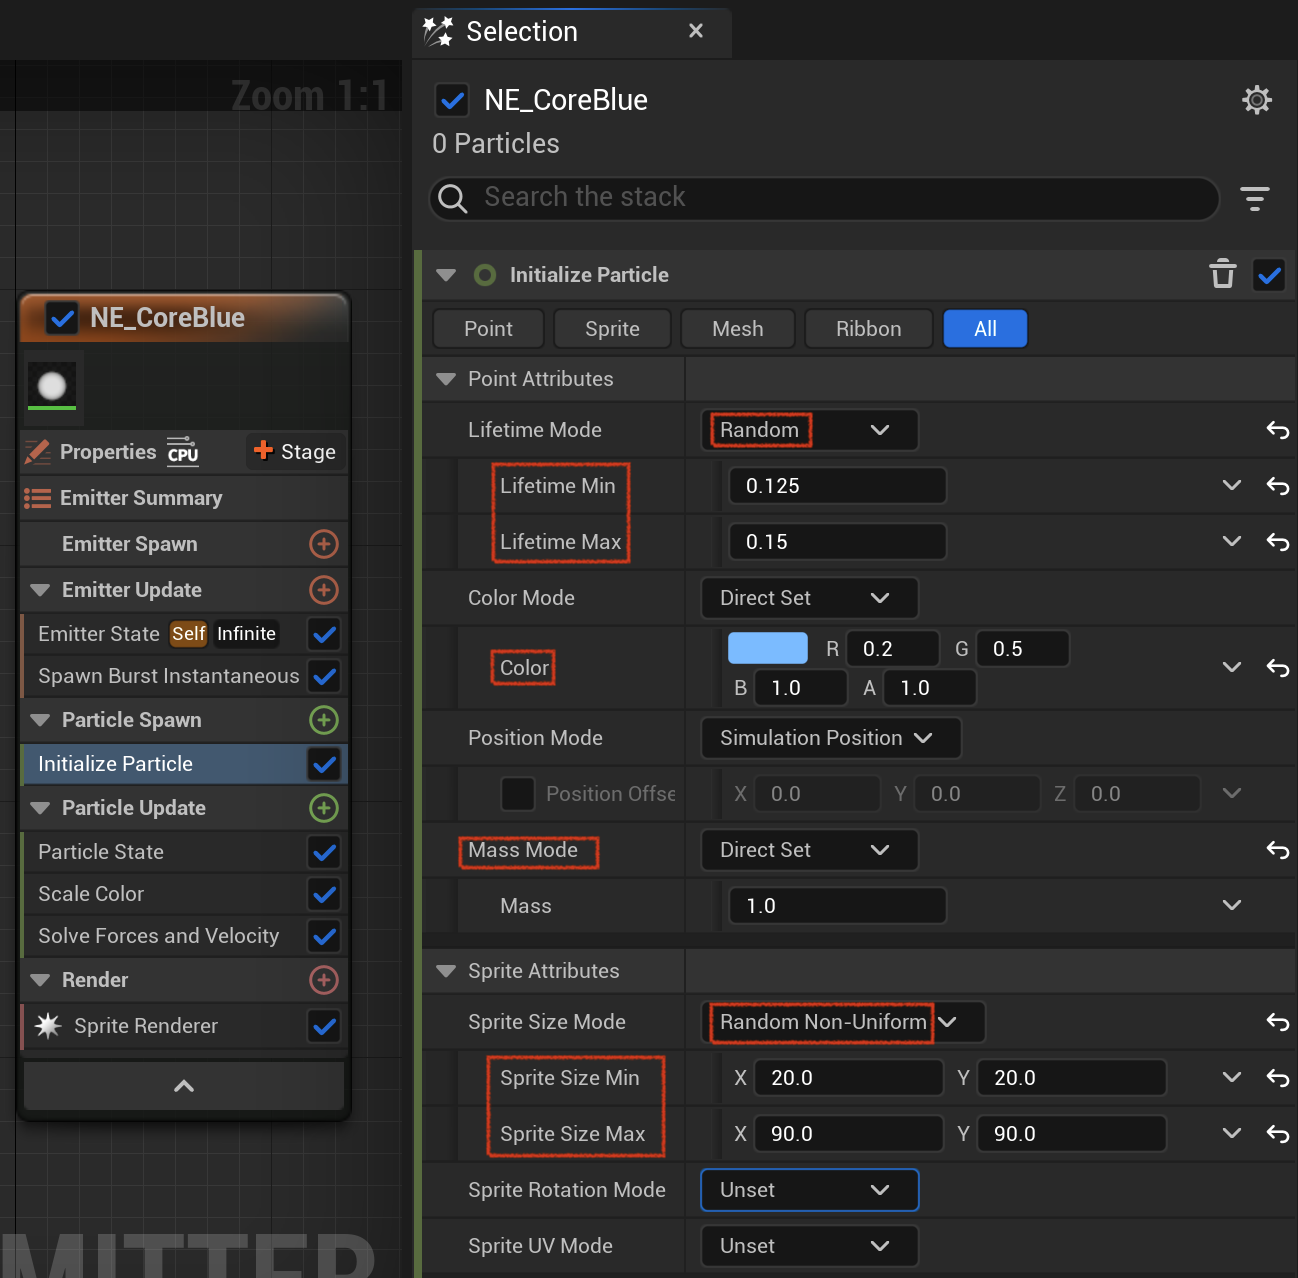This screenshot has width=1298, height=1278.
Task: Open Sprite UV Mode dropdown
Action: pos(809,1246)
